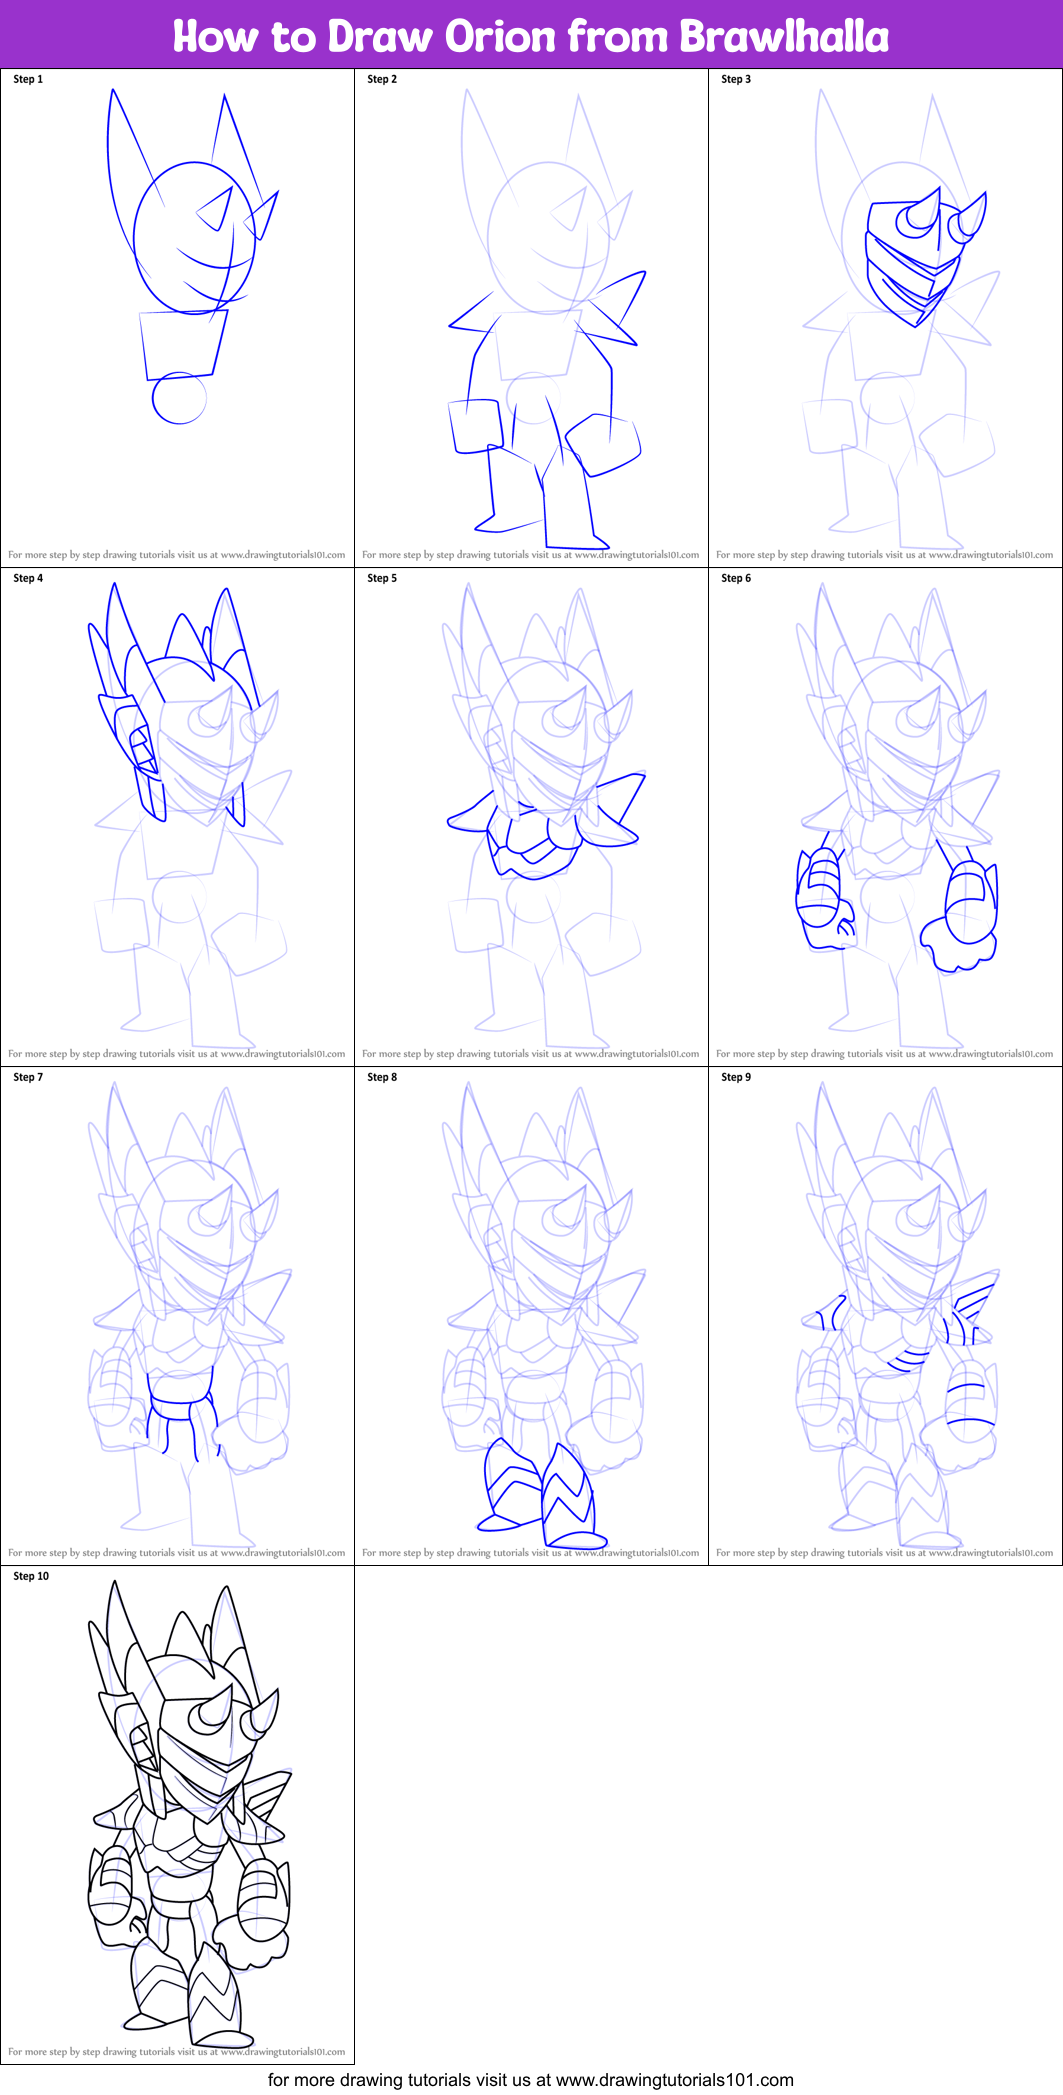
Task: Click the 'Step 10' label
Action: [x=31, y=1576]
